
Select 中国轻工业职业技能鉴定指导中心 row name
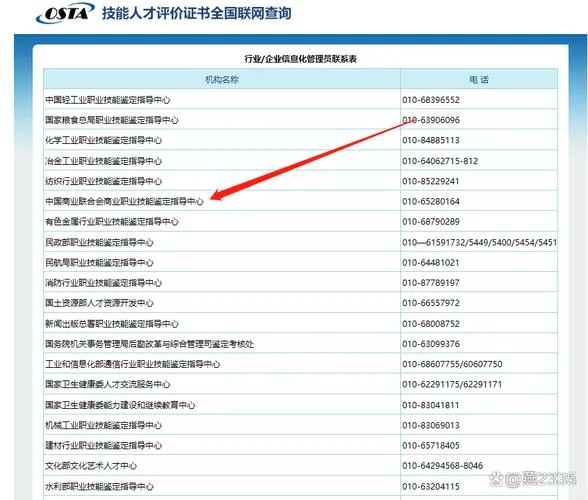108,100
